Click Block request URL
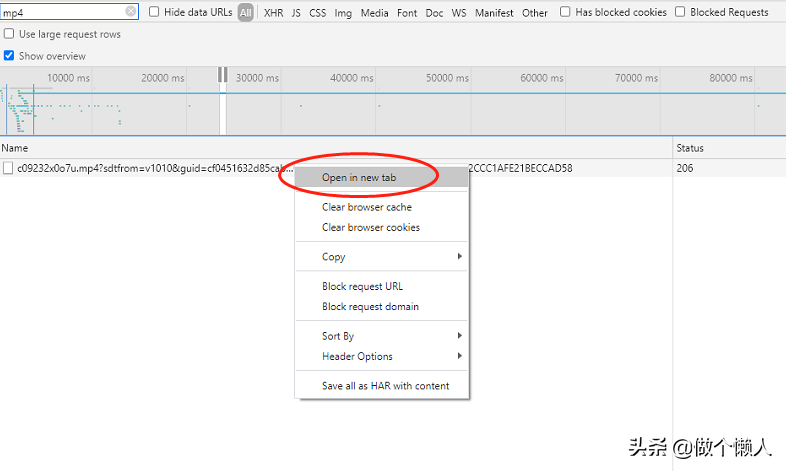This screenshot has height=471, width=786. 362,286
